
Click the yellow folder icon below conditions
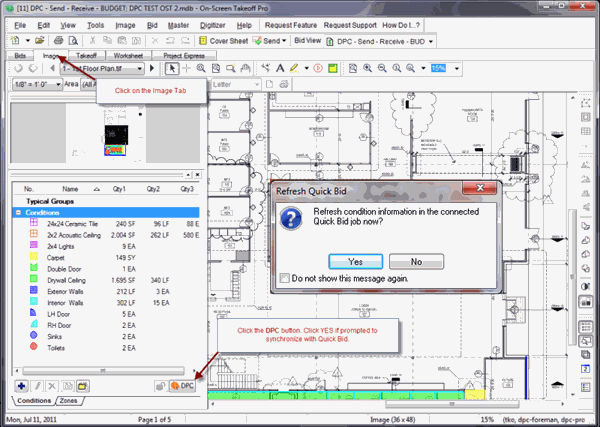pos(83,386)
